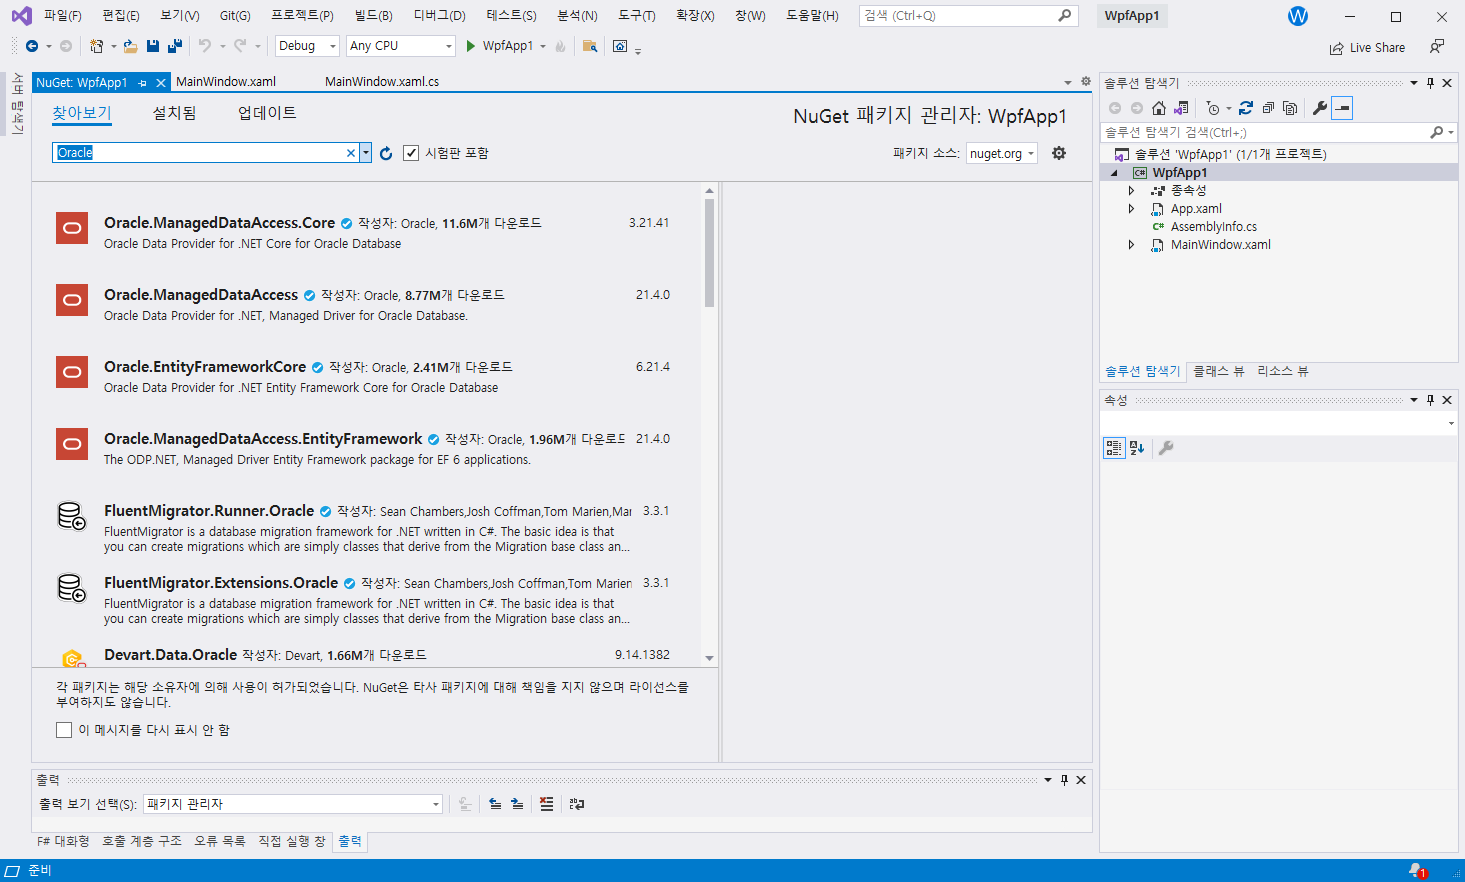
Task: Select the Oracle.EntityFrameworkCore package
Action: click(366, 376)
